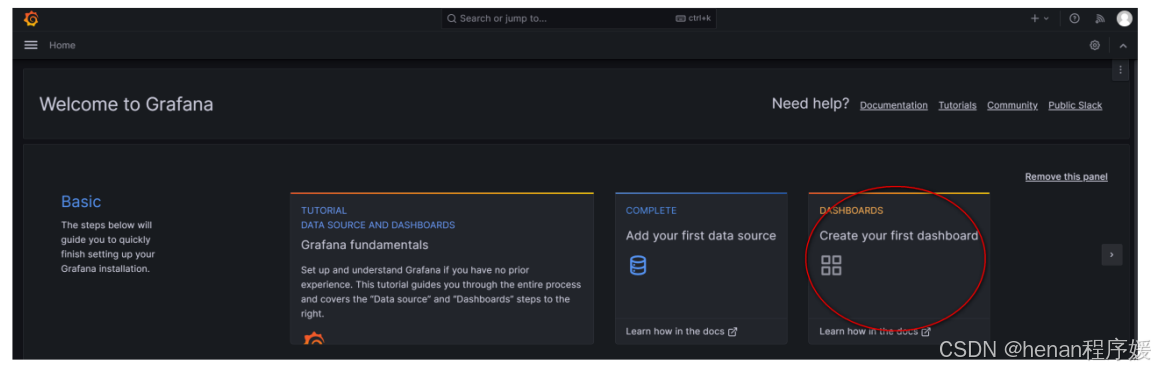Open dashboard settings gear icon
This screenshot has height=370, width=1155.
point(1095,45)
